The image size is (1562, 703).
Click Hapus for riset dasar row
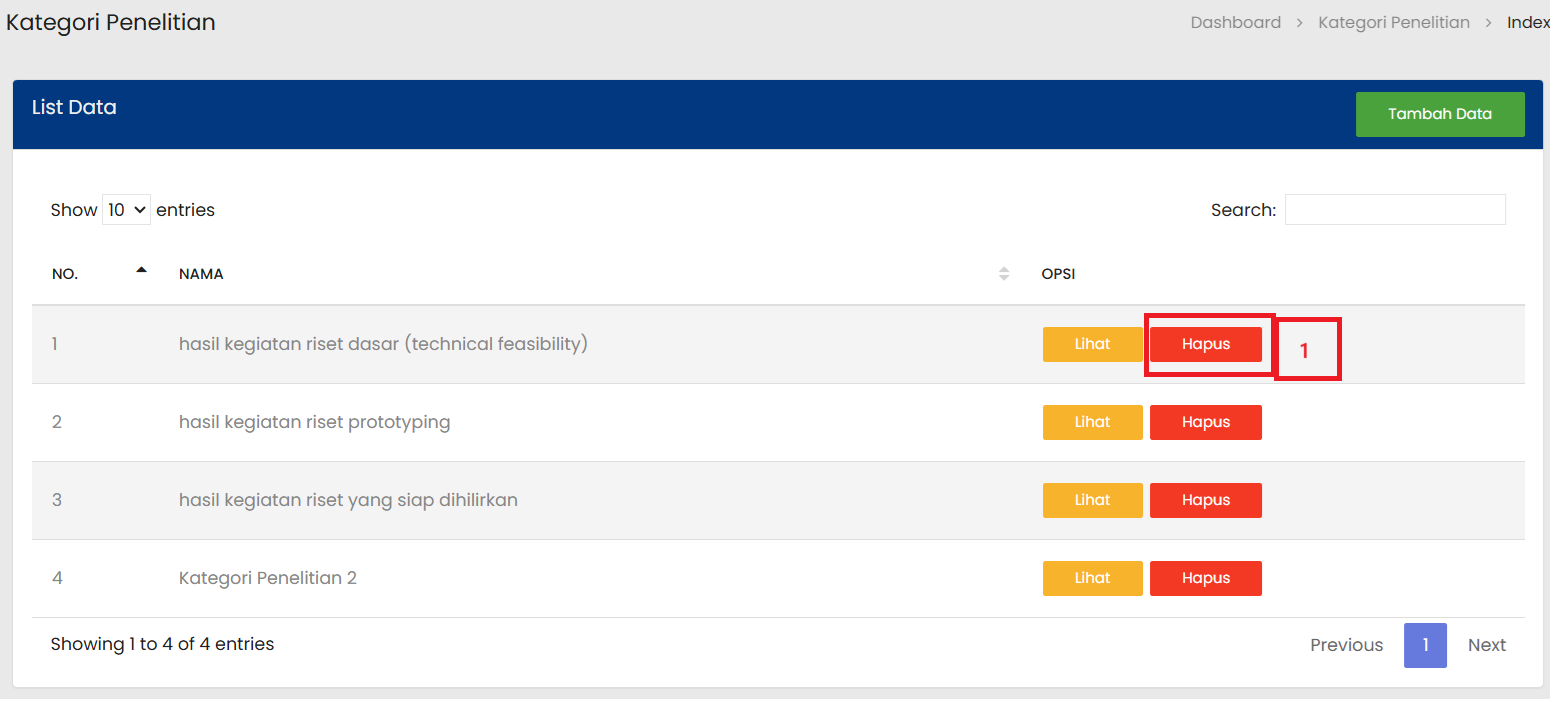[x=1205, y=344]
